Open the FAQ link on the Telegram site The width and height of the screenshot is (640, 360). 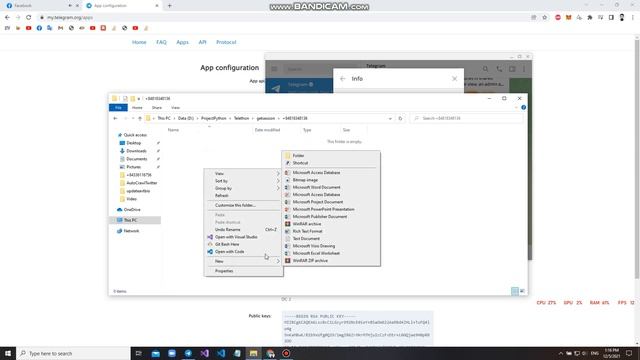tap(161, 42)
